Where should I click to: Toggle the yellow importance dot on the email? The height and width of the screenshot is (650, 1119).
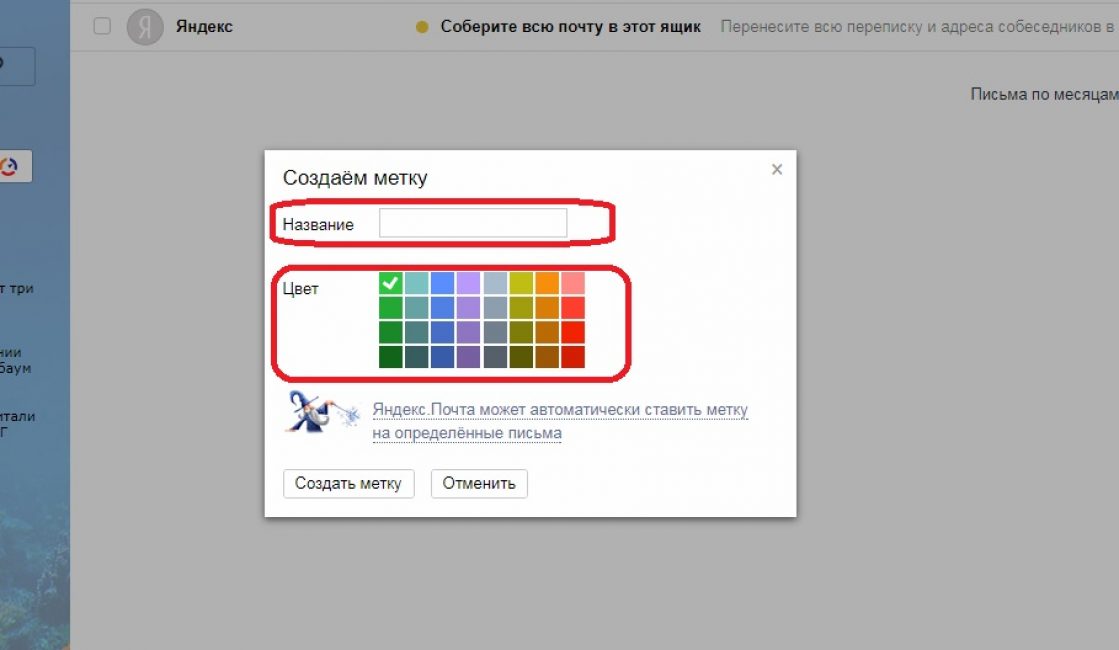(422, 27)
